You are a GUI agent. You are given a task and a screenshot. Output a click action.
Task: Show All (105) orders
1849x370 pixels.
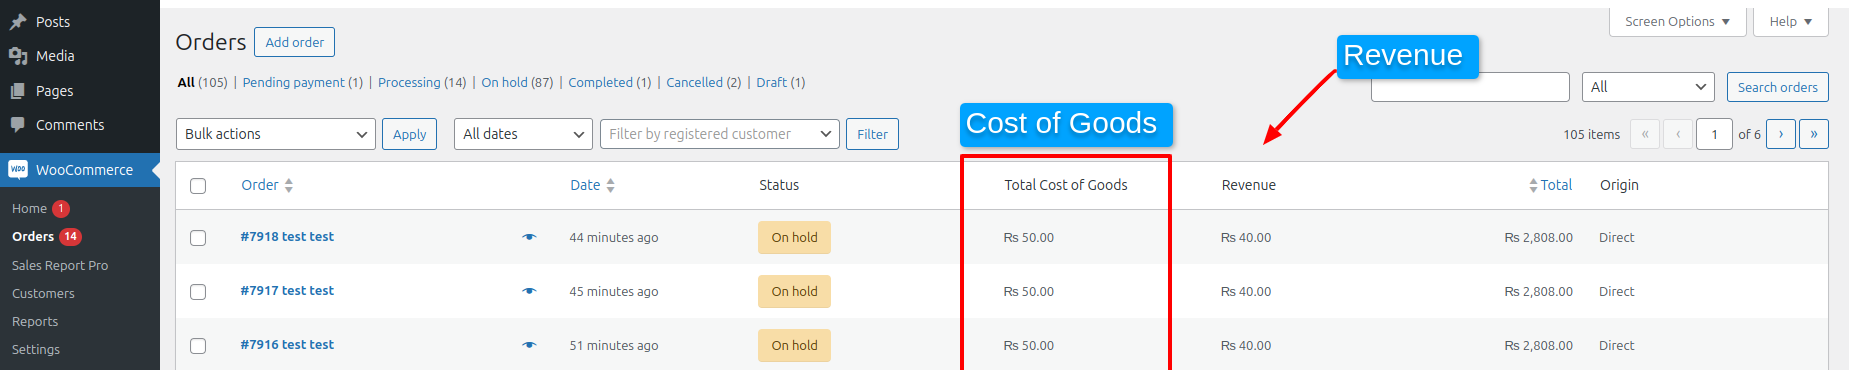point(202,82)
